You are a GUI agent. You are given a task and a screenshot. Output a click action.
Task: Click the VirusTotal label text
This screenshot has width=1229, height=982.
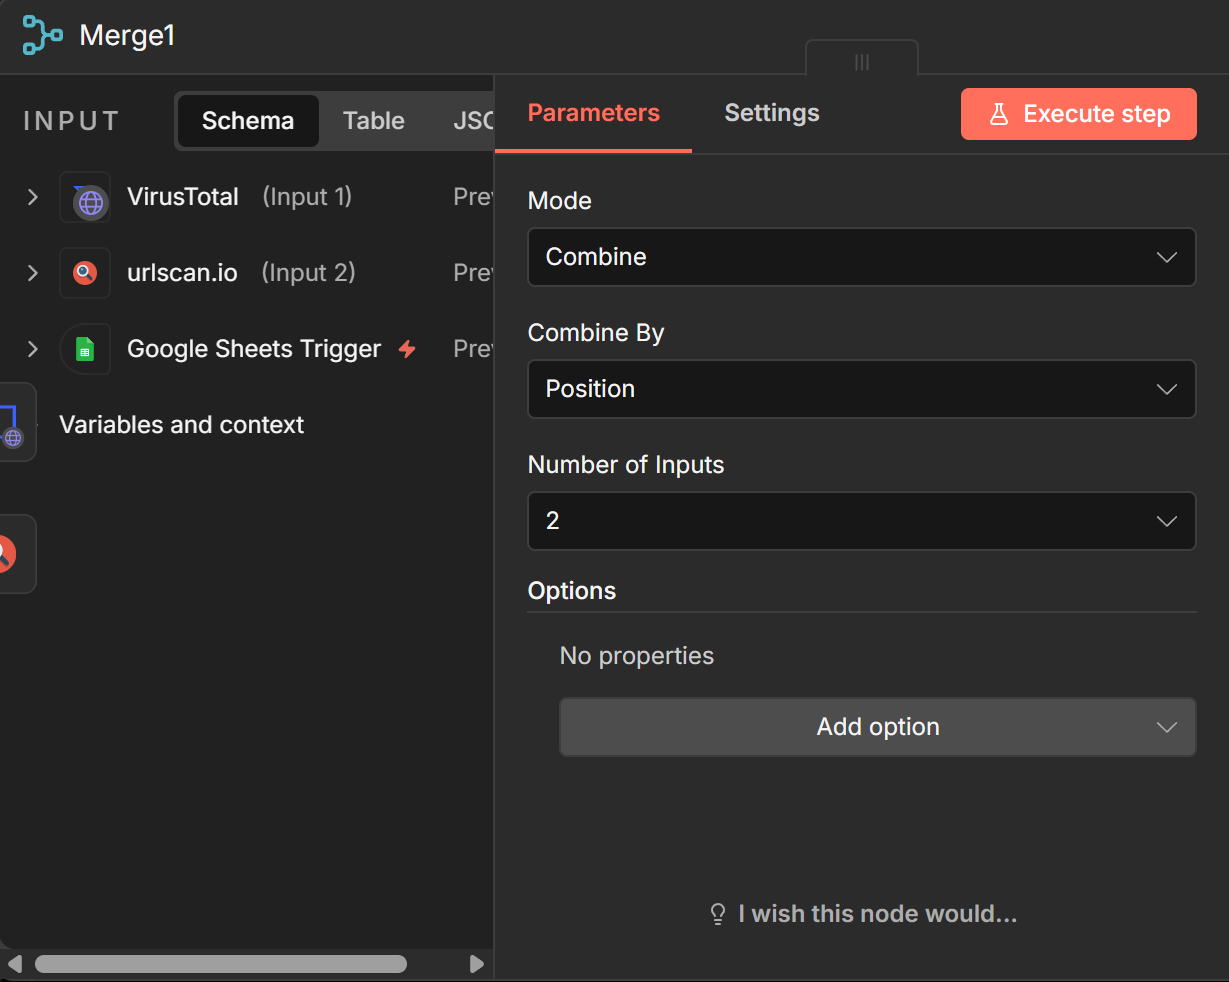183,197
